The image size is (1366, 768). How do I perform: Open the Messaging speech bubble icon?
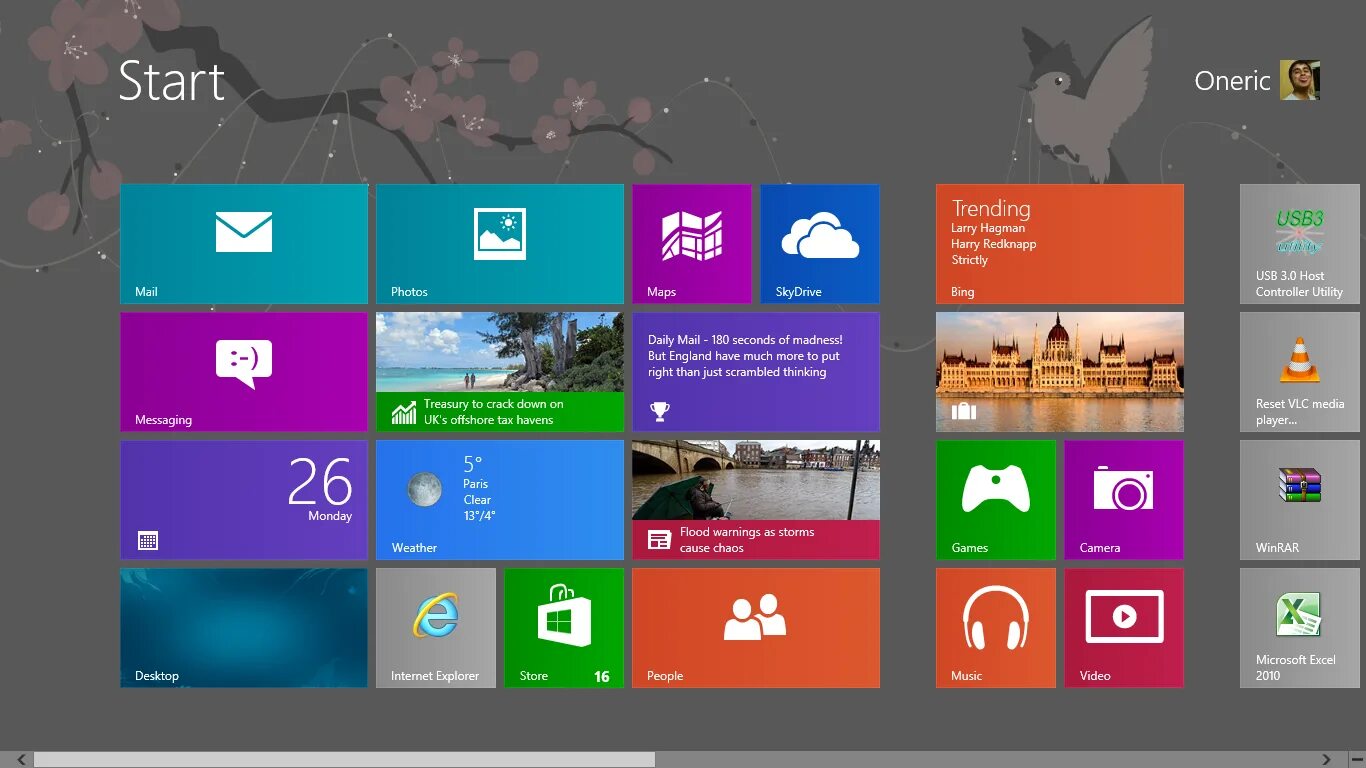[x=244, y=364]
